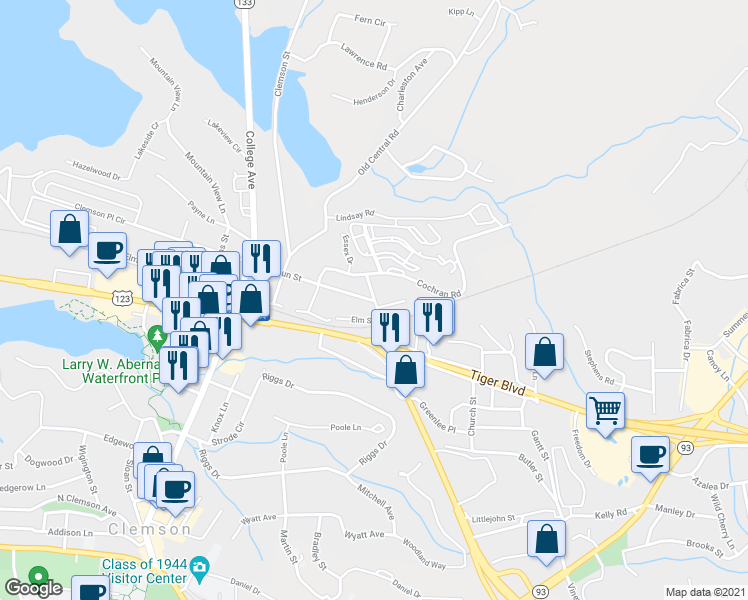
Task: Select shopping bag marker near Clemson Pl Cir
Action: (x=69, y=230)
